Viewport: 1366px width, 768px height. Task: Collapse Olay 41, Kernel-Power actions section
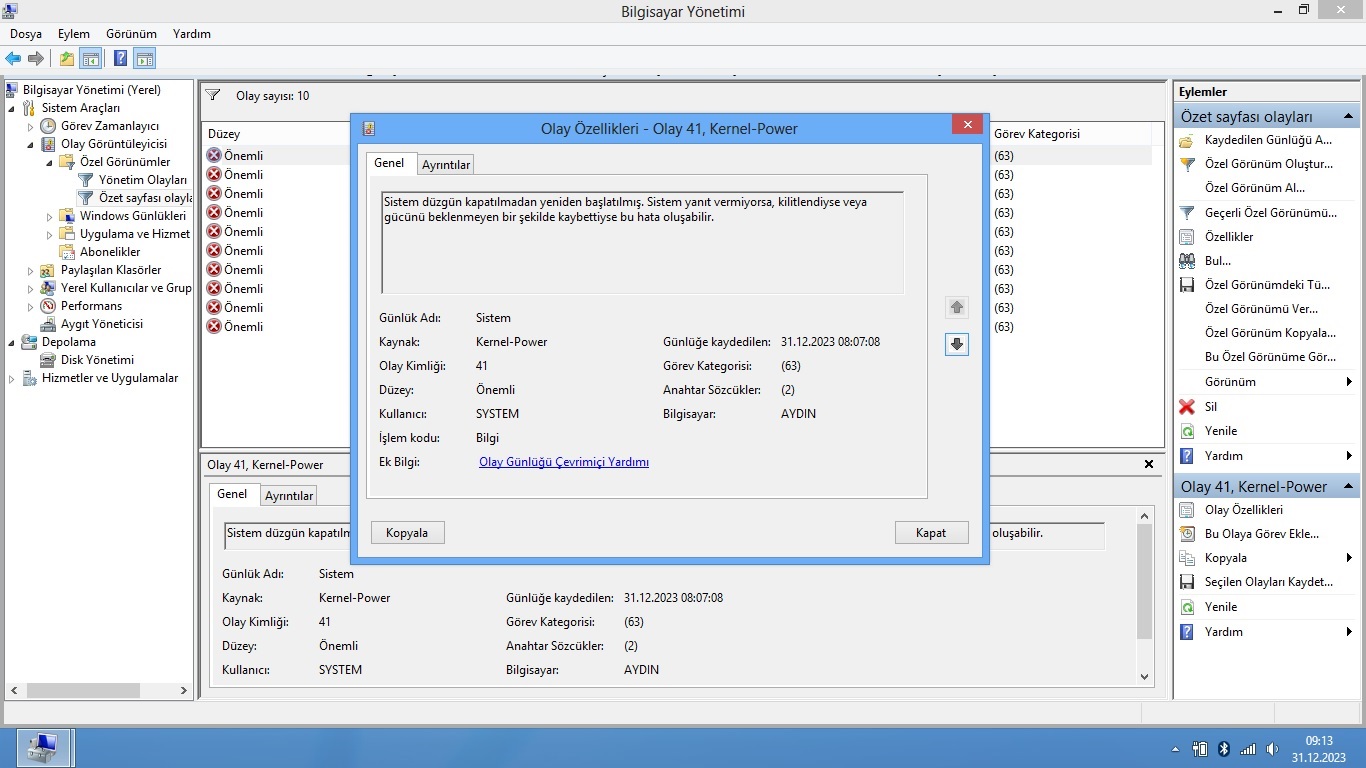pos(1347,487)
